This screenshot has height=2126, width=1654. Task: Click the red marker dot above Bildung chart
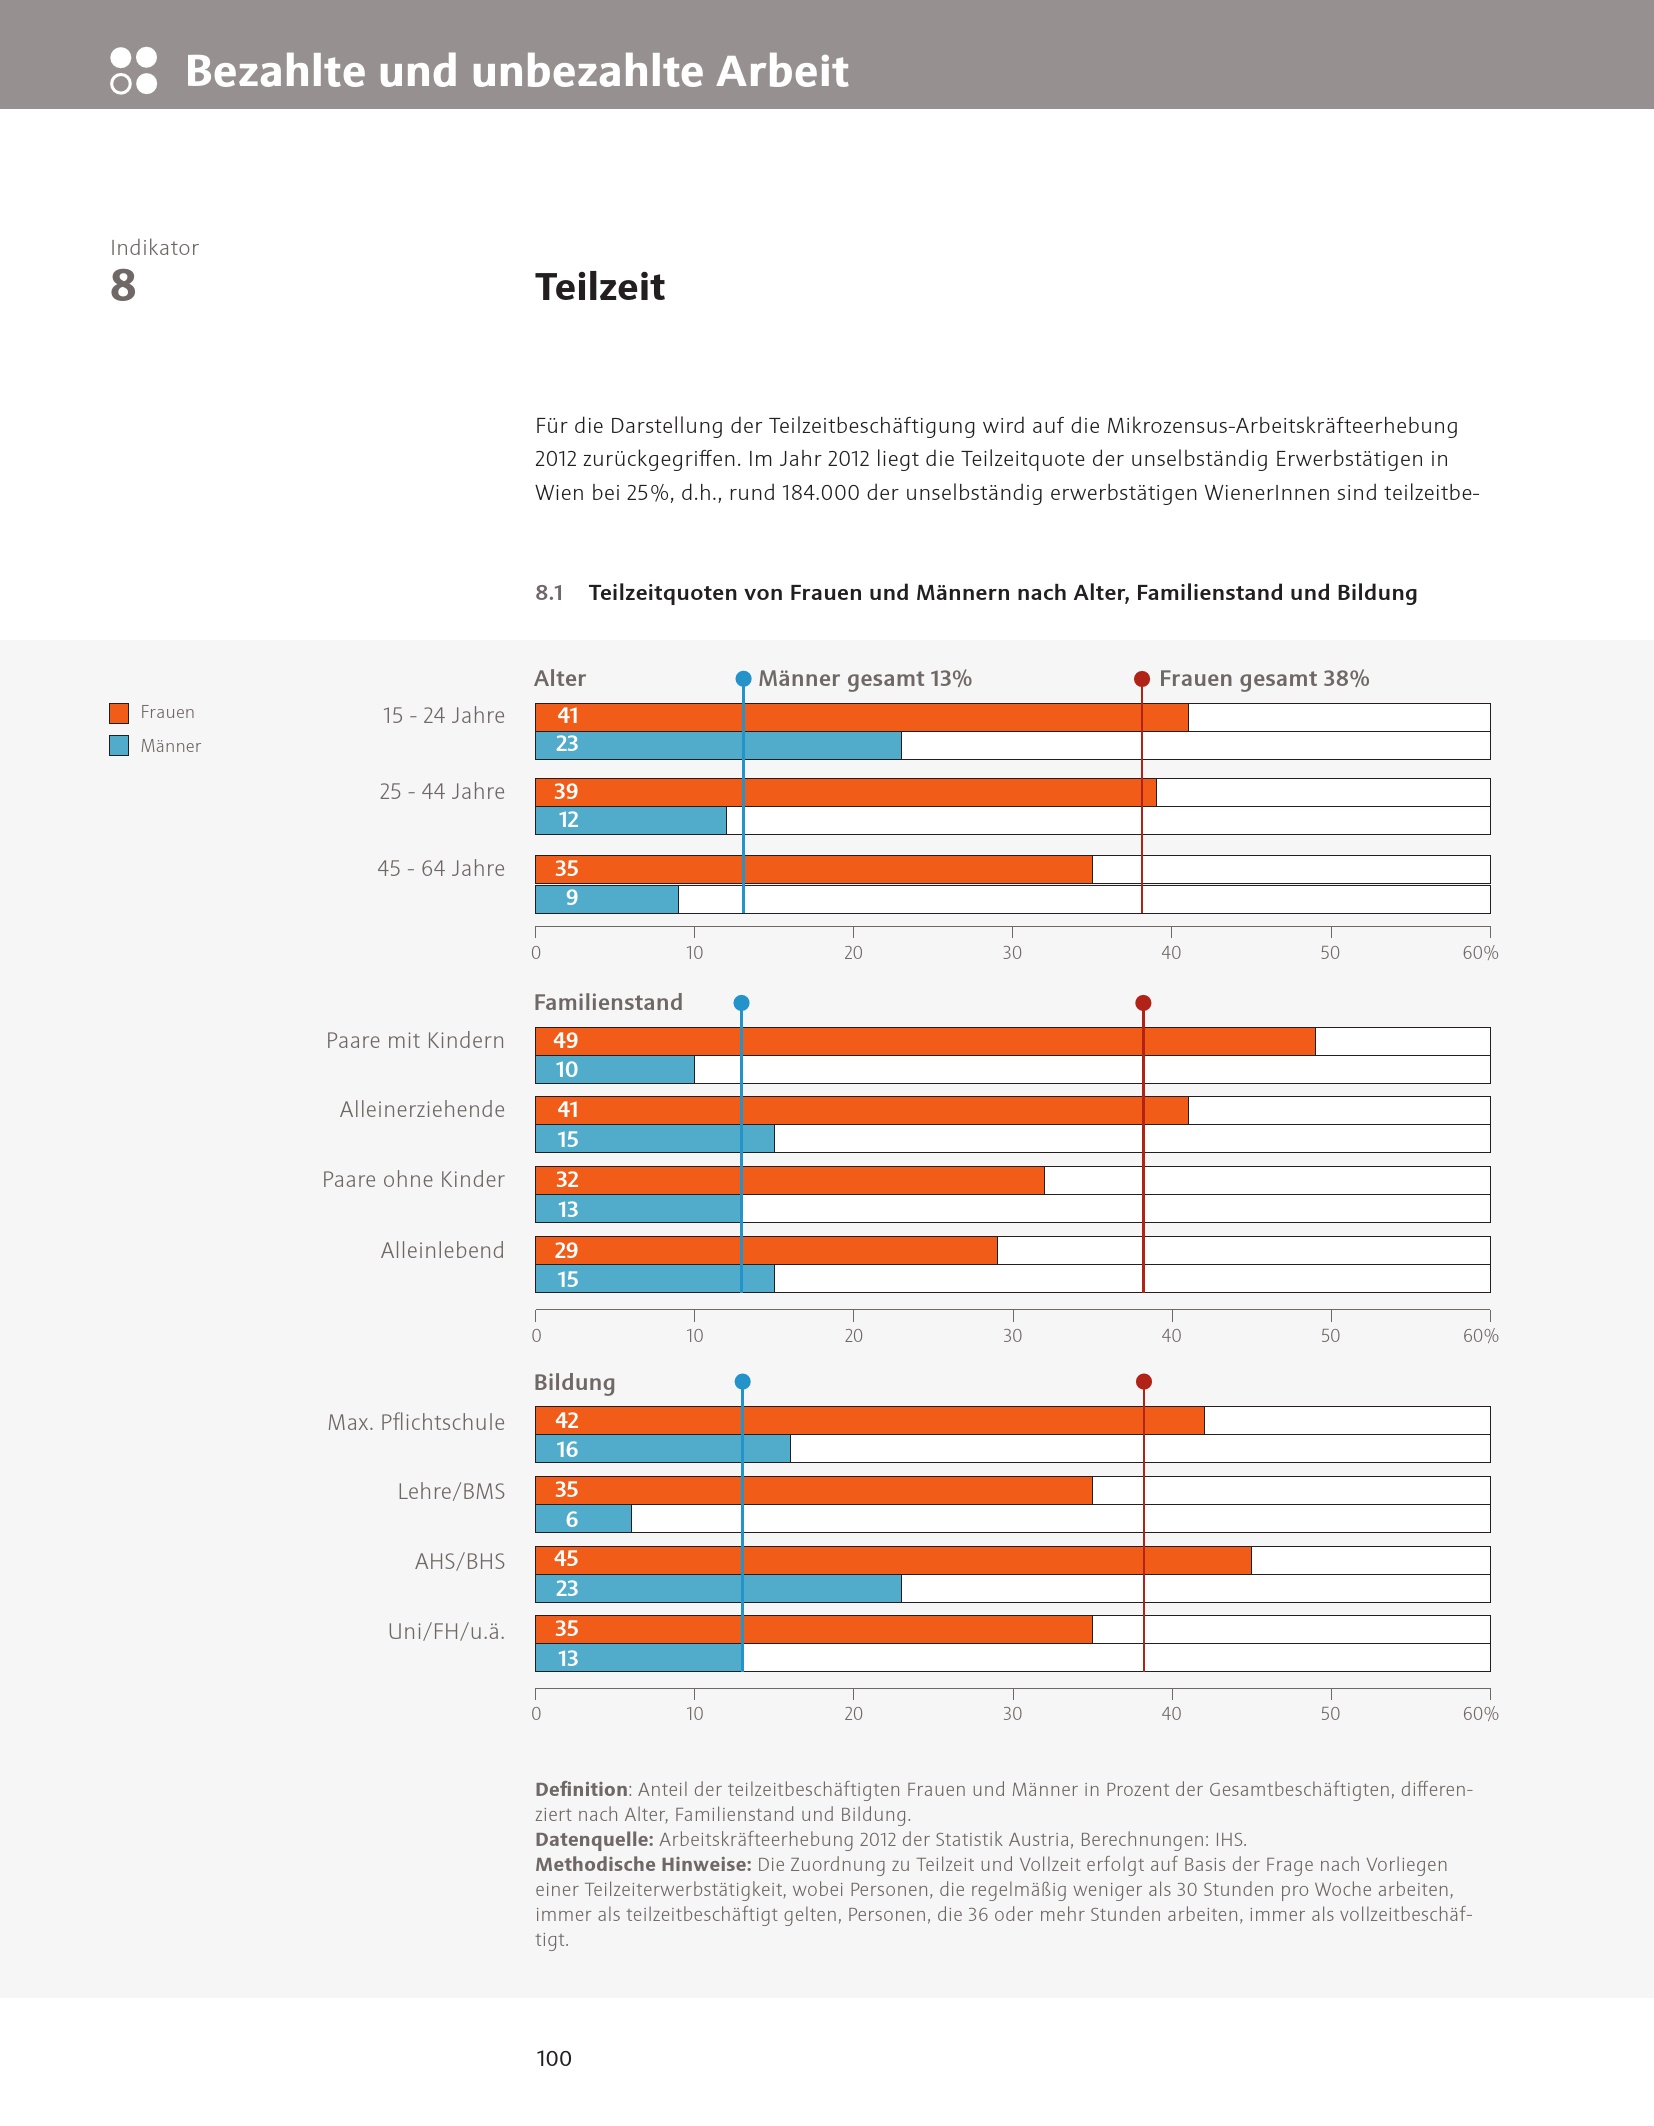pos(1144,1382)
